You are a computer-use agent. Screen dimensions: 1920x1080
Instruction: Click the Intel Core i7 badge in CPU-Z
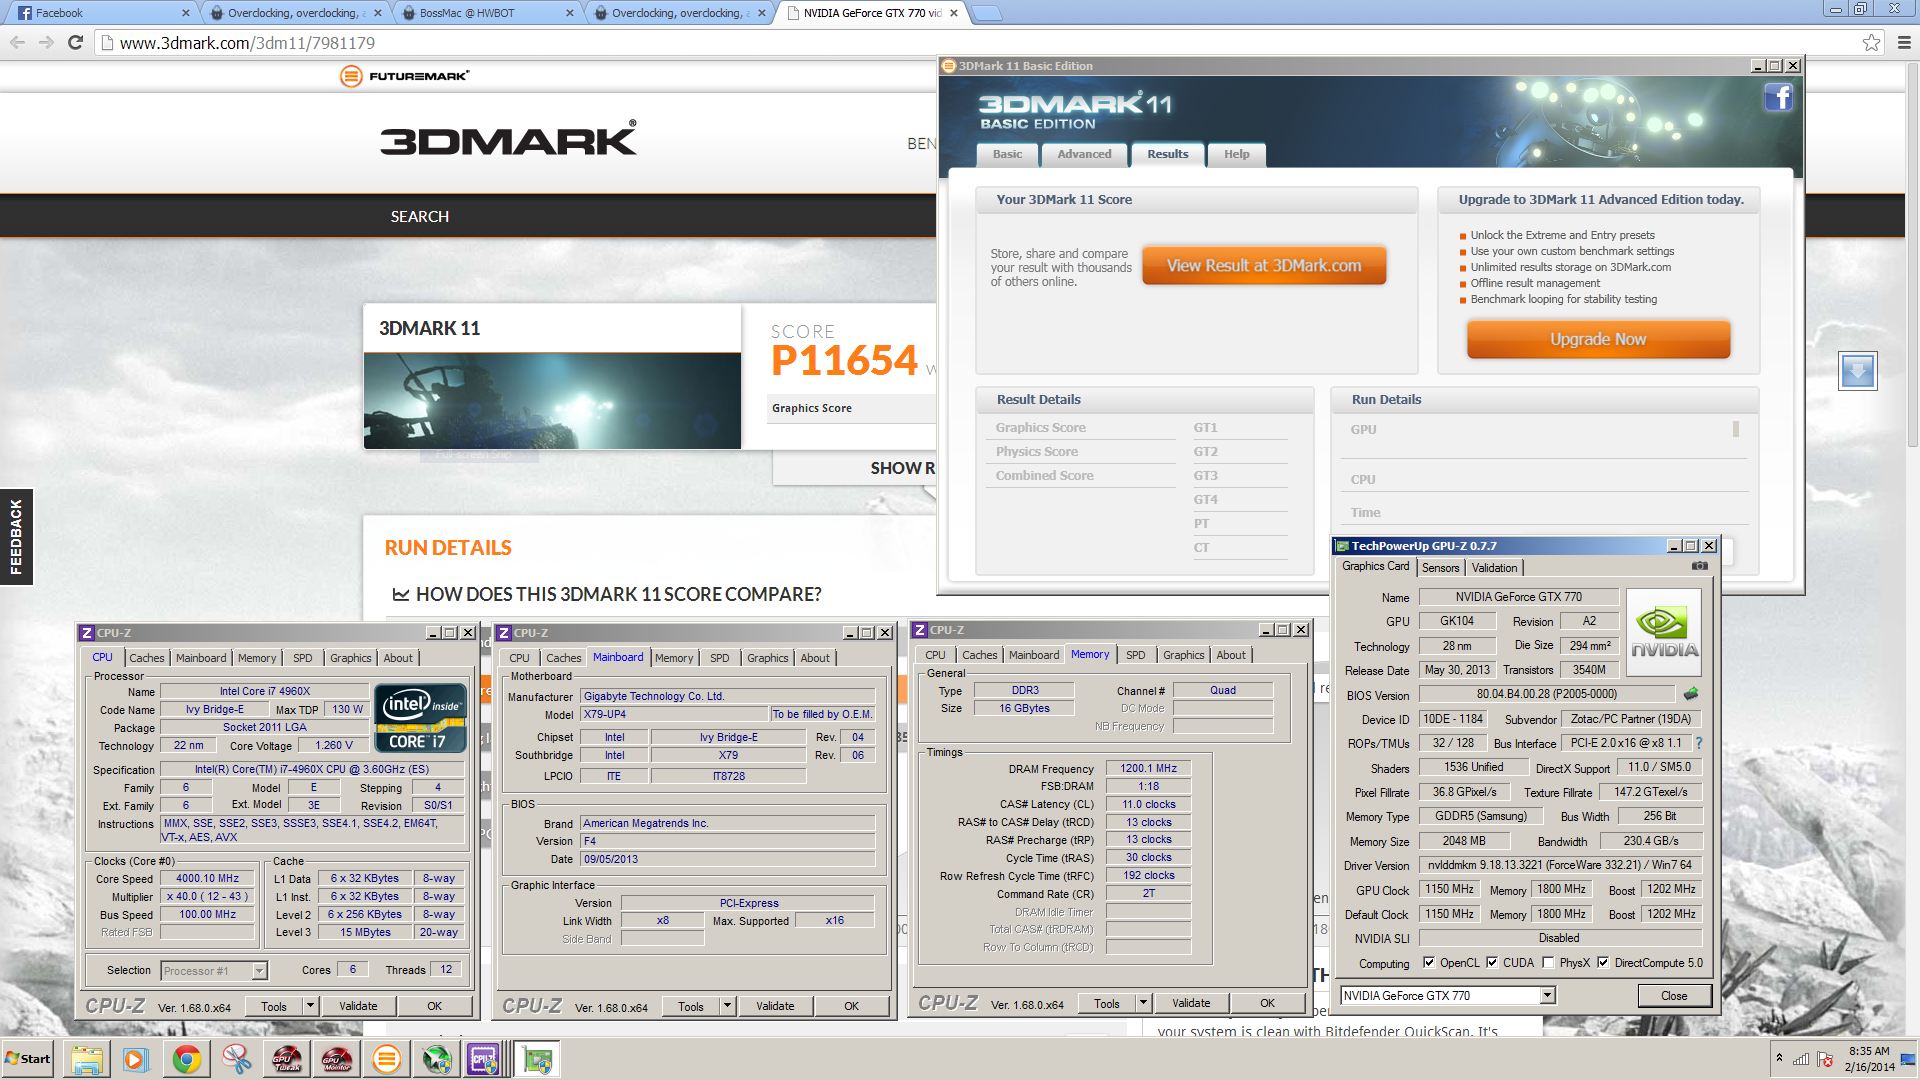(x=420, y=717)
